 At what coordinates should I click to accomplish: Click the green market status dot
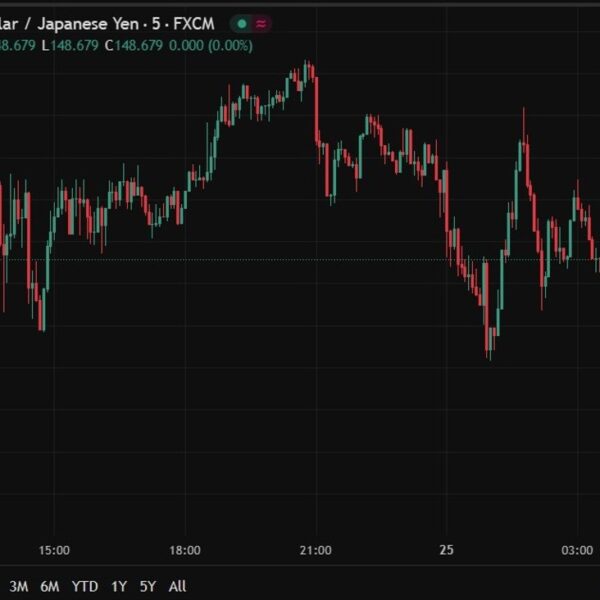(x=241, y=24)
